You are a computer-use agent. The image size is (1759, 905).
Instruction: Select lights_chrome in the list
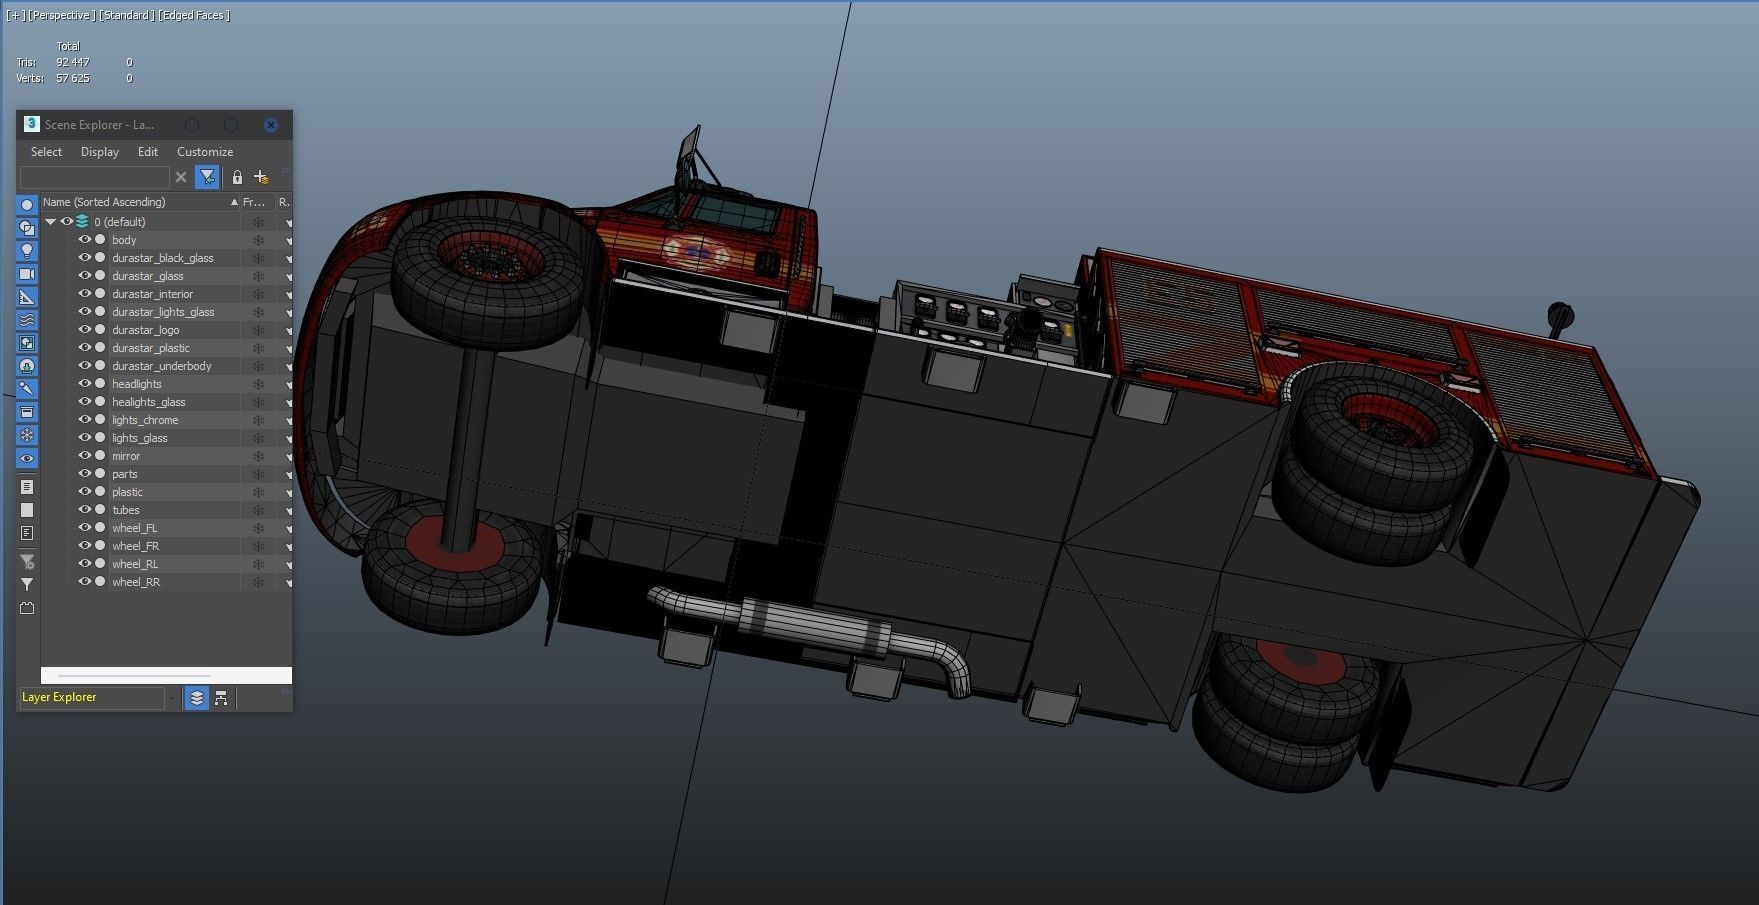coord(145,420)
